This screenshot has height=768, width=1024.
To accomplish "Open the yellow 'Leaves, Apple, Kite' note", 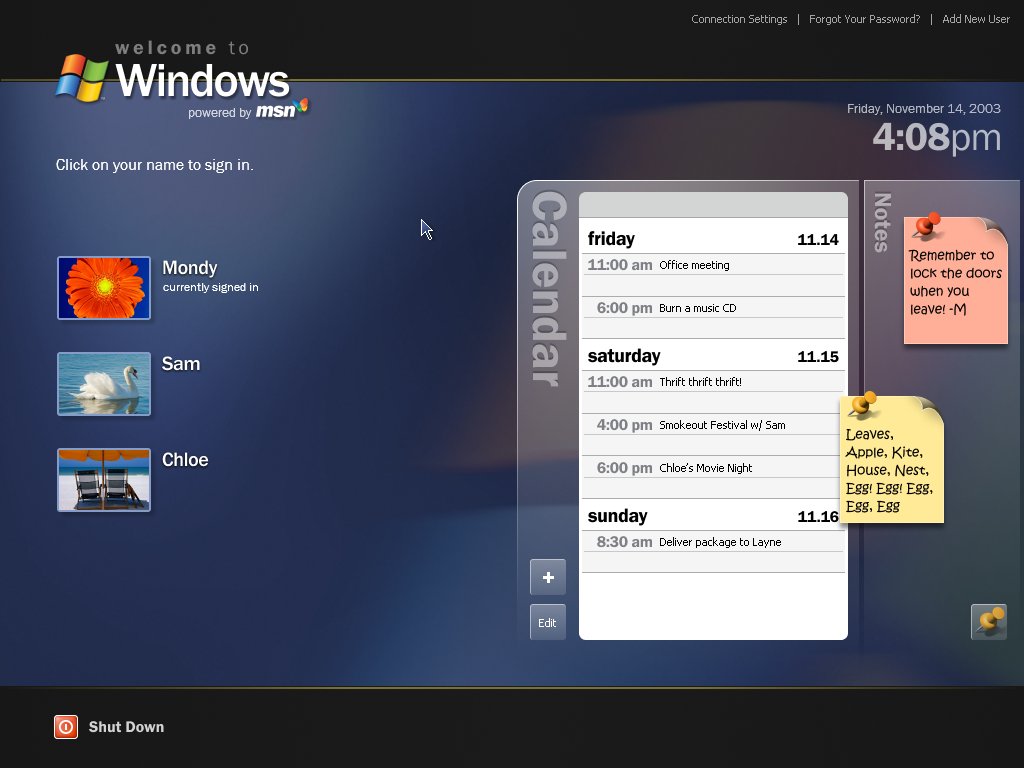I will tap(892, 460).
